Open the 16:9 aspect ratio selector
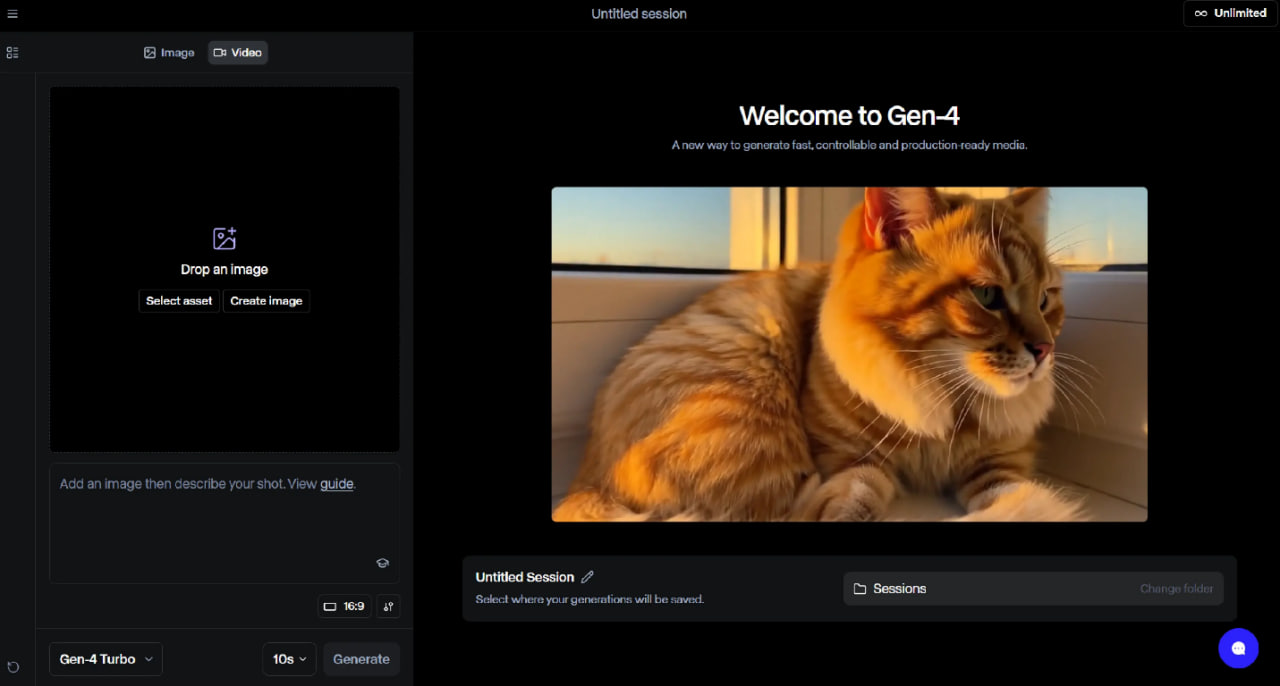 point(344,606)
